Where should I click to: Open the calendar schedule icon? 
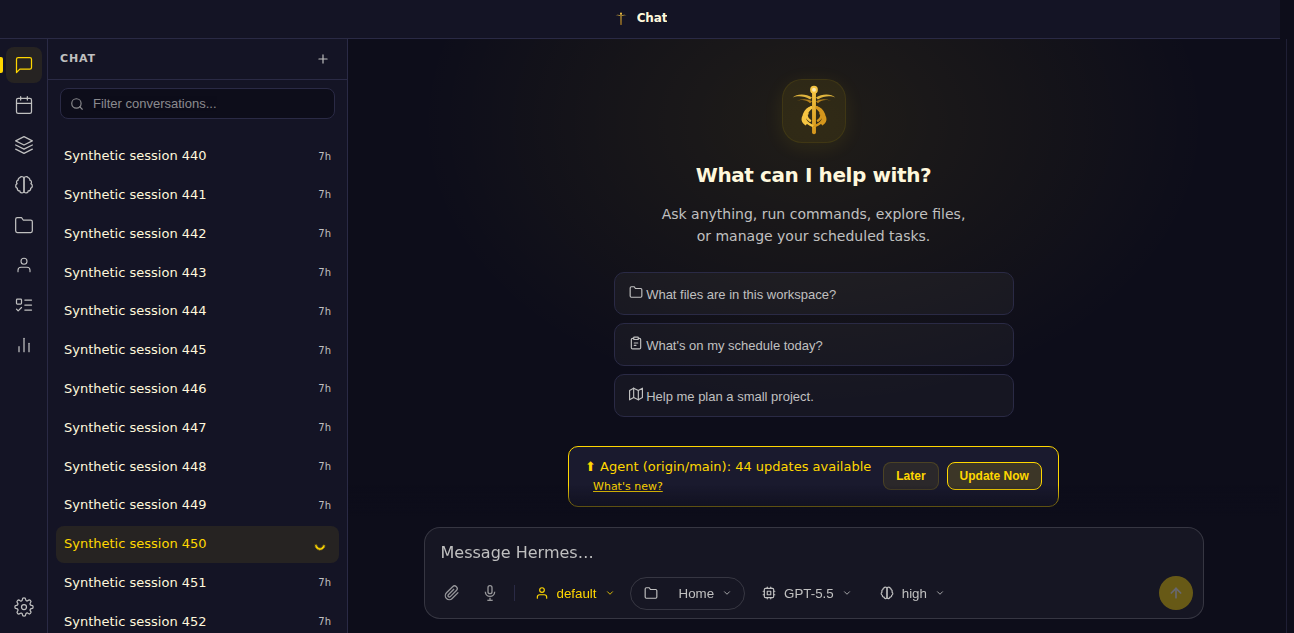coord(24,105)
